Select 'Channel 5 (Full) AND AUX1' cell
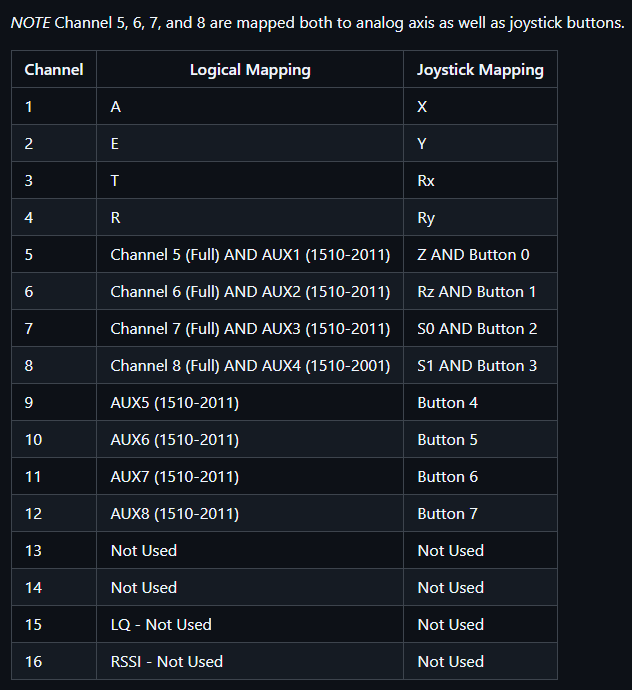The height and width of the screenshot is (690, 632). [250, 255]
